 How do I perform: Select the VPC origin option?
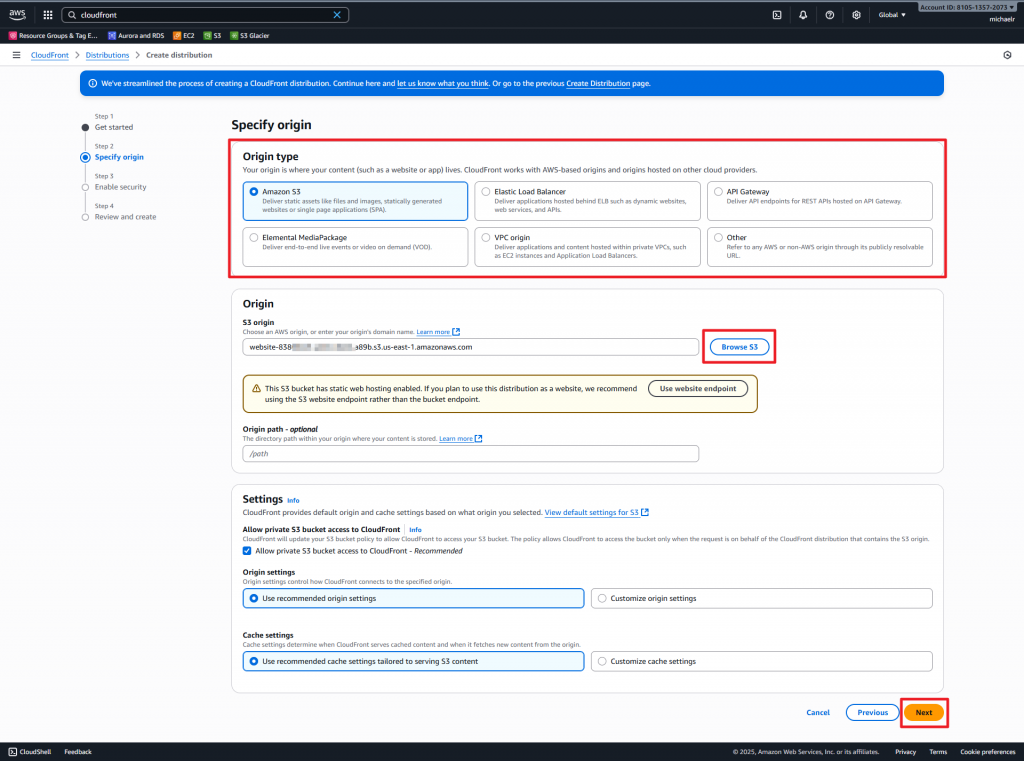pyautogui.click(x=587, y=246)
